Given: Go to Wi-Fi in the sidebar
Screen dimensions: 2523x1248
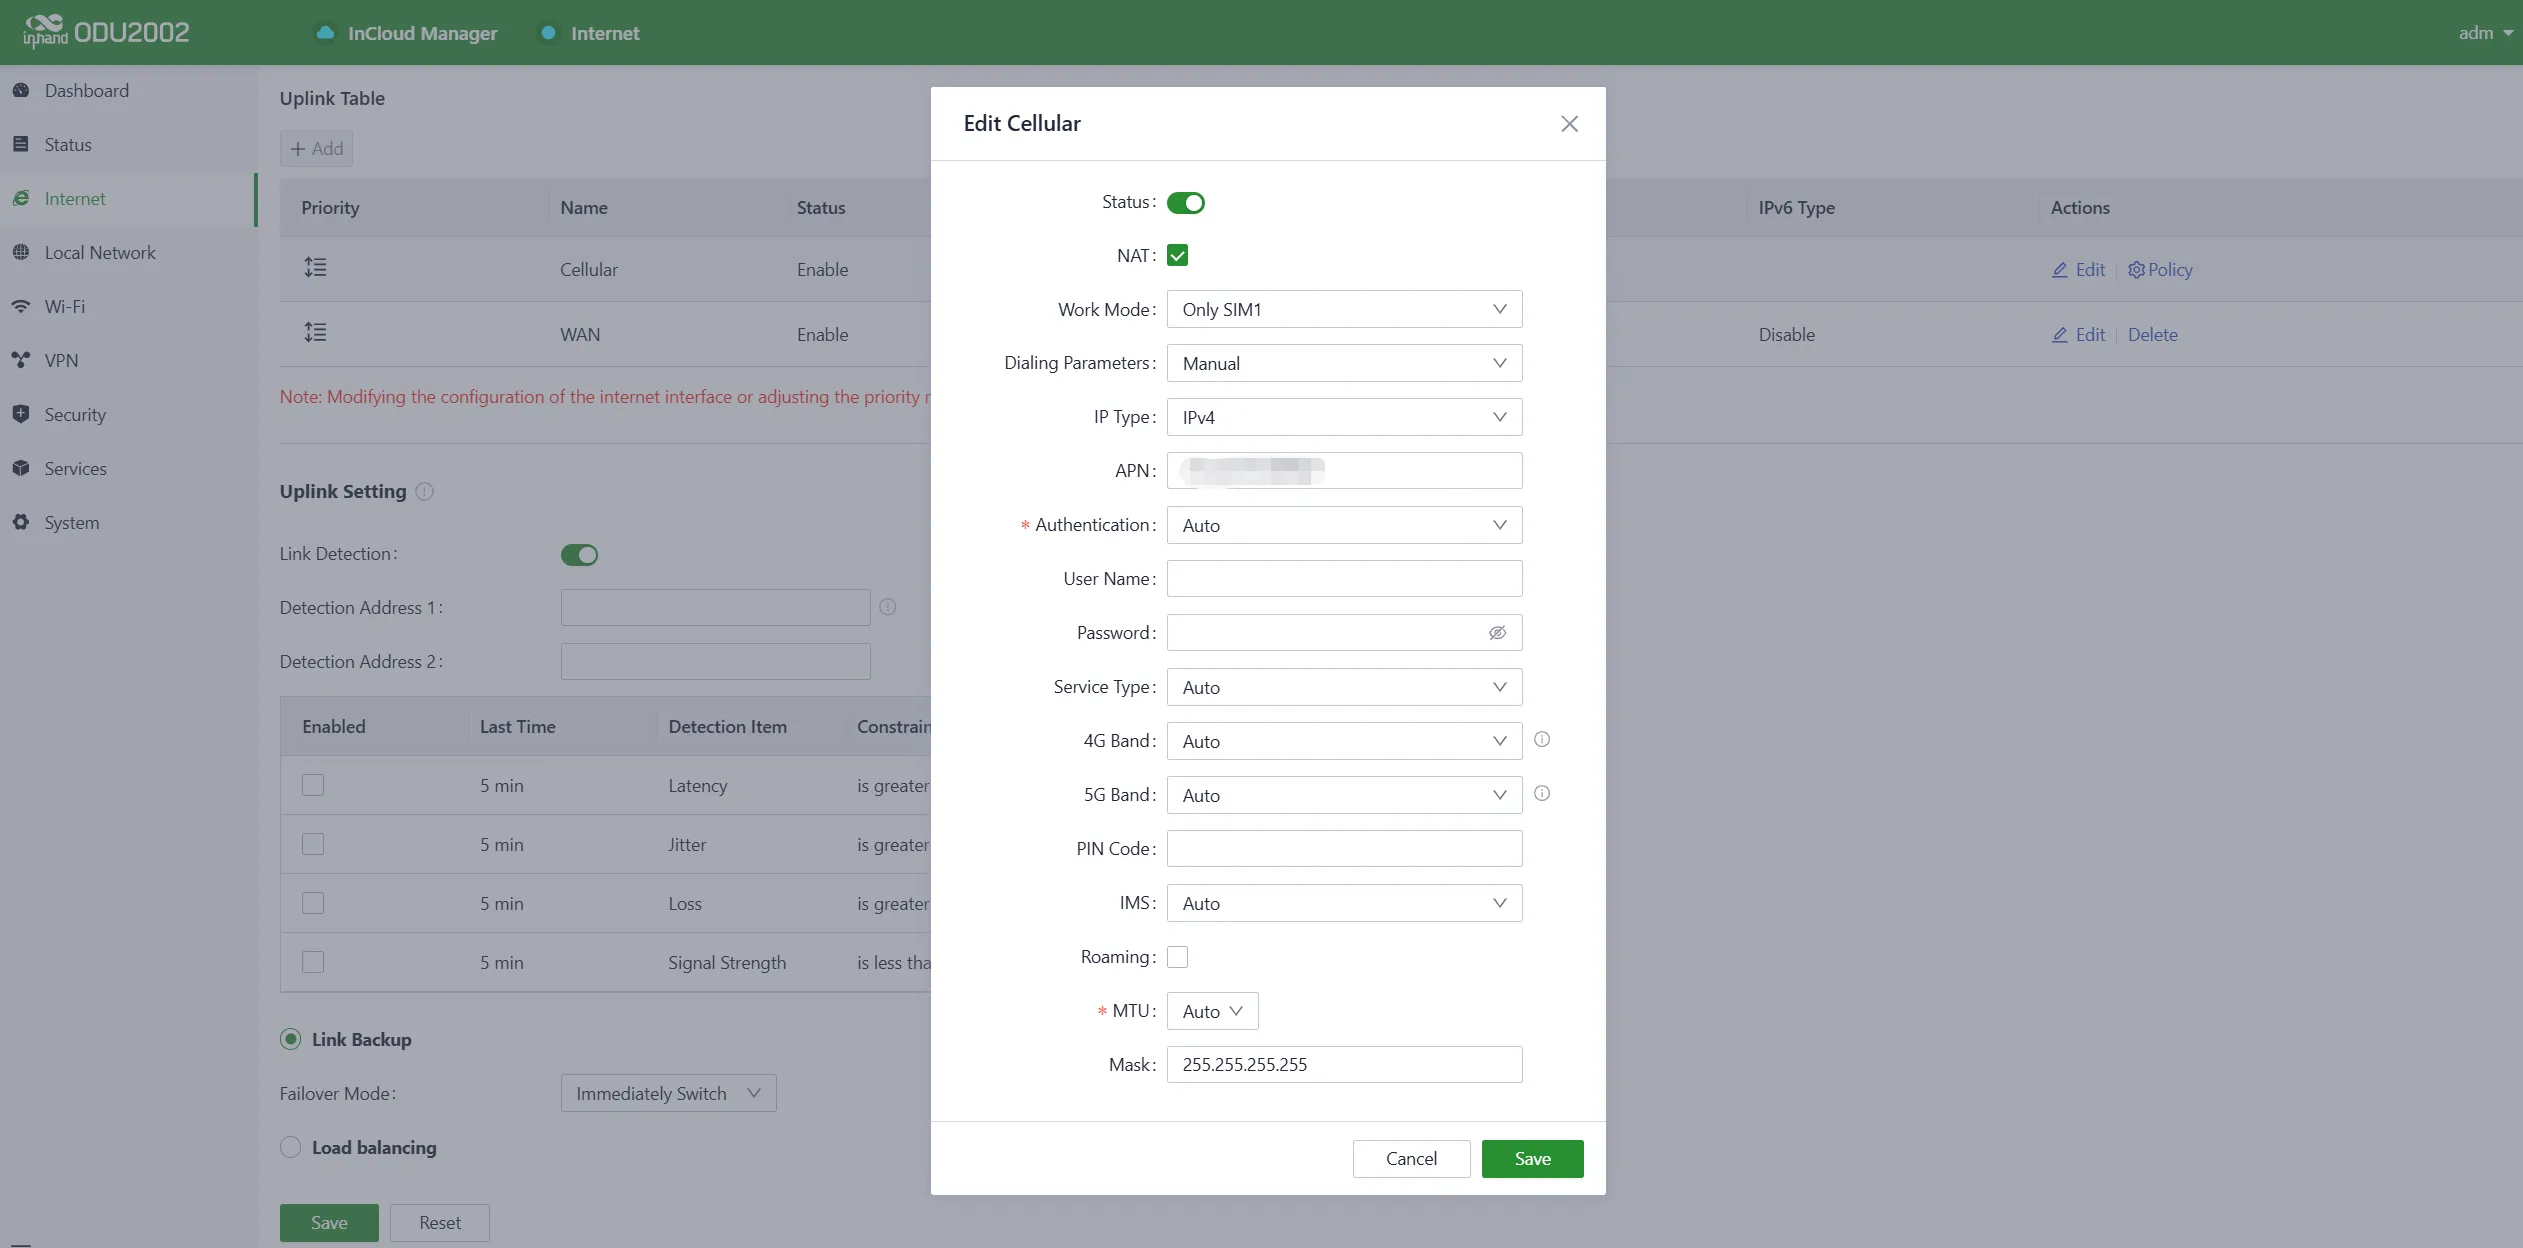Looking at the screenshot, I should (64, 307).
